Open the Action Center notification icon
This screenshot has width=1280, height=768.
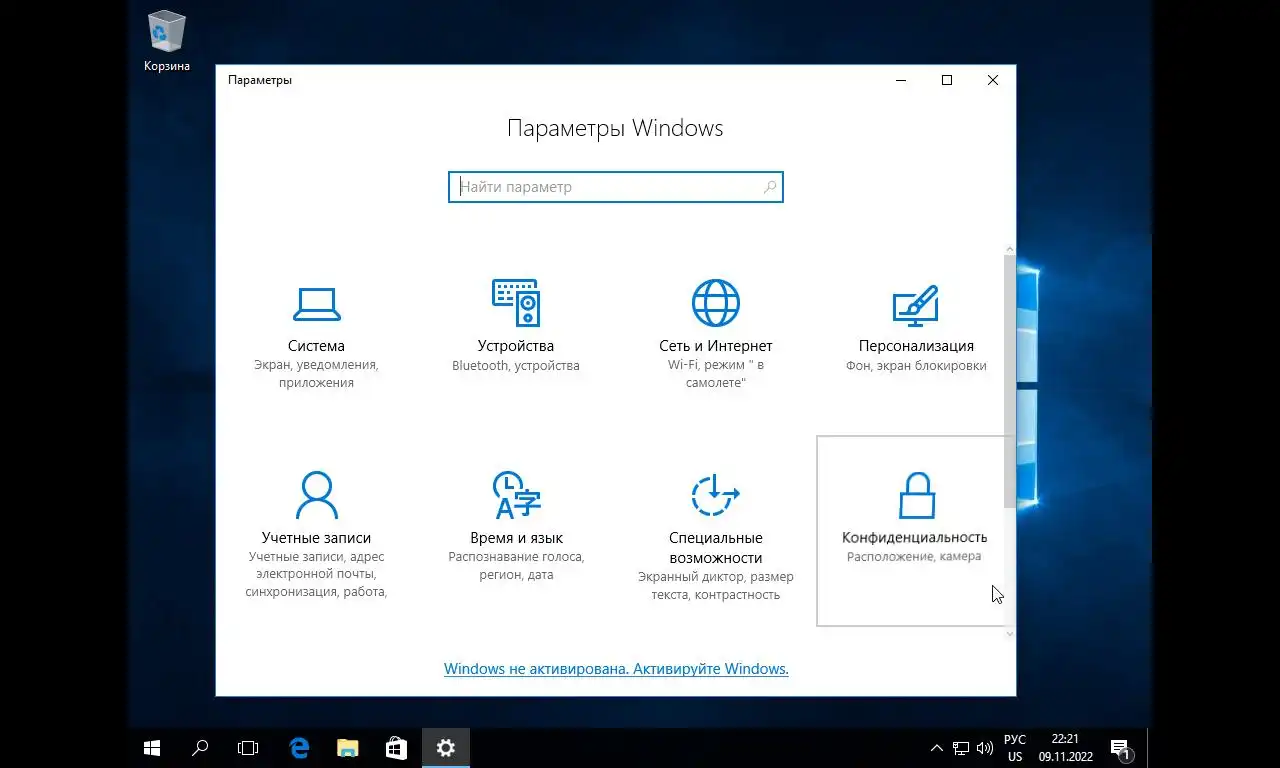click(1120, 748)
